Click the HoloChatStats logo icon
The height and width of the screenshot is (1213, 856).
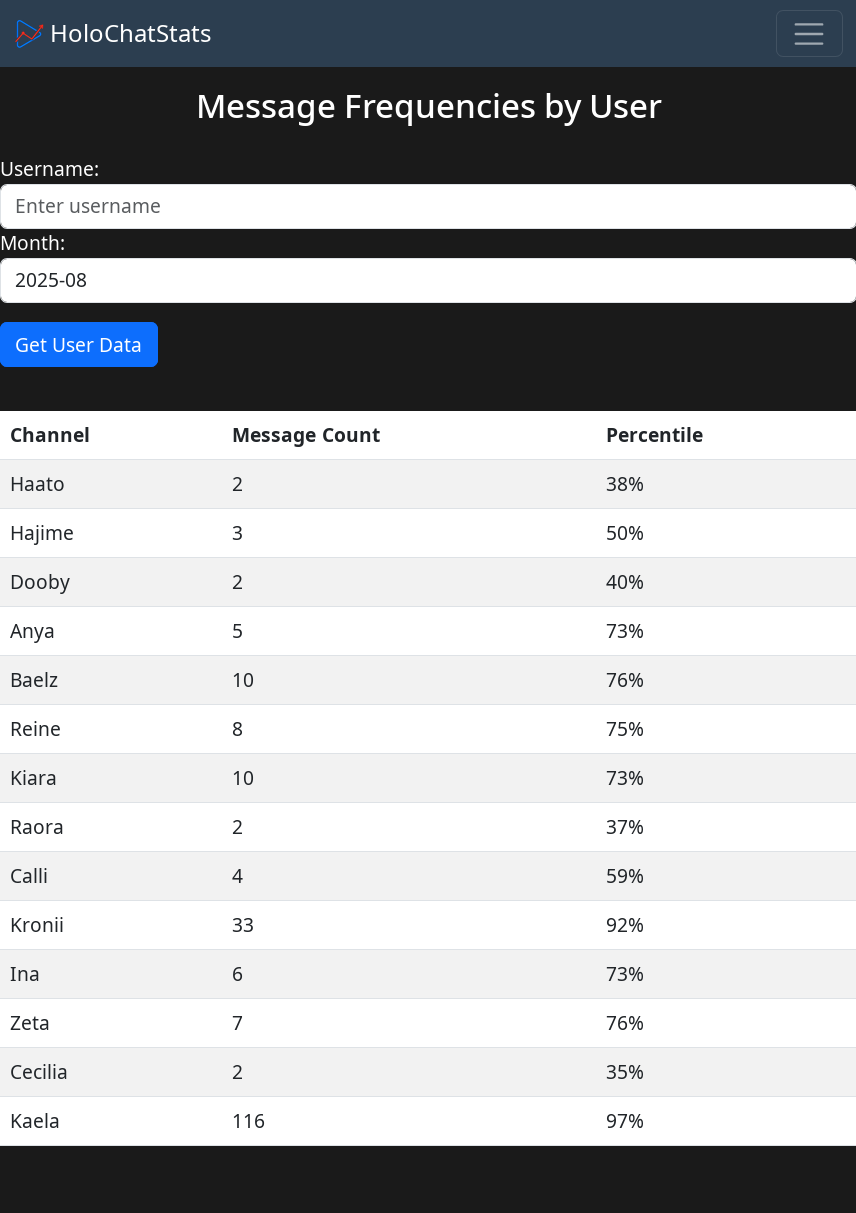[30, 34]
